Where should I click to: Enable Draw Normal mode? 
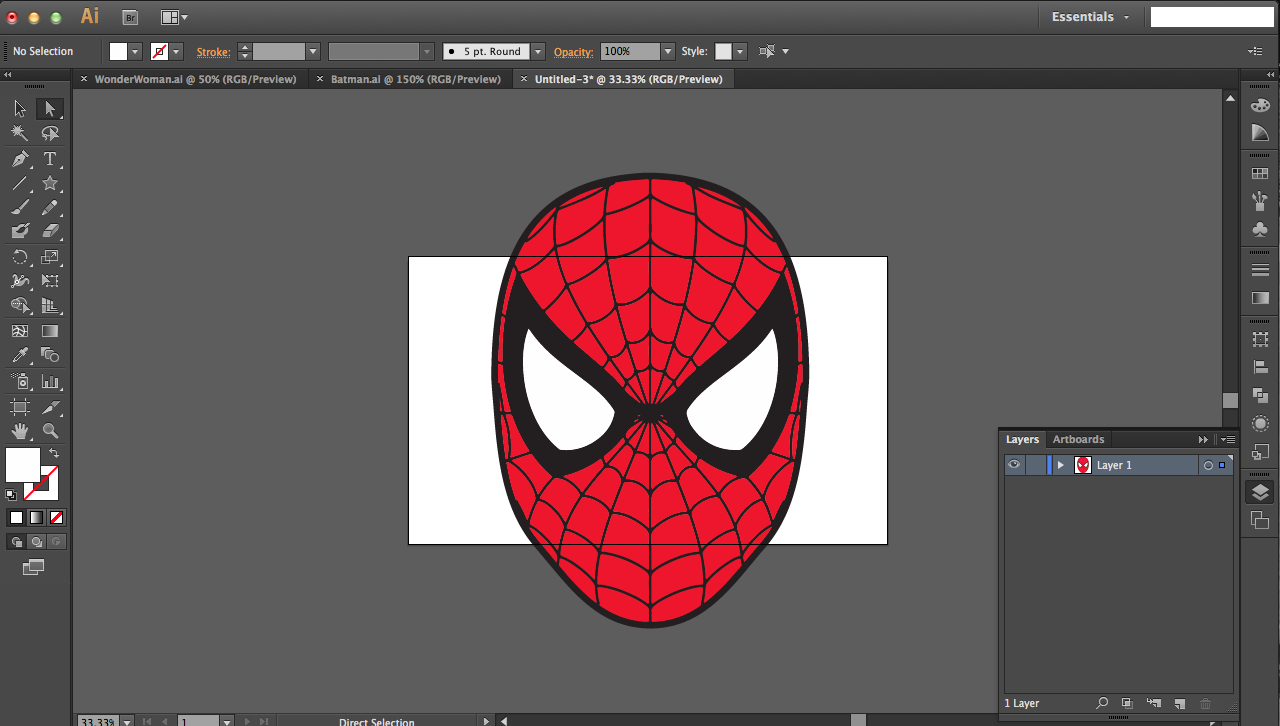click(x=16, y=542)
